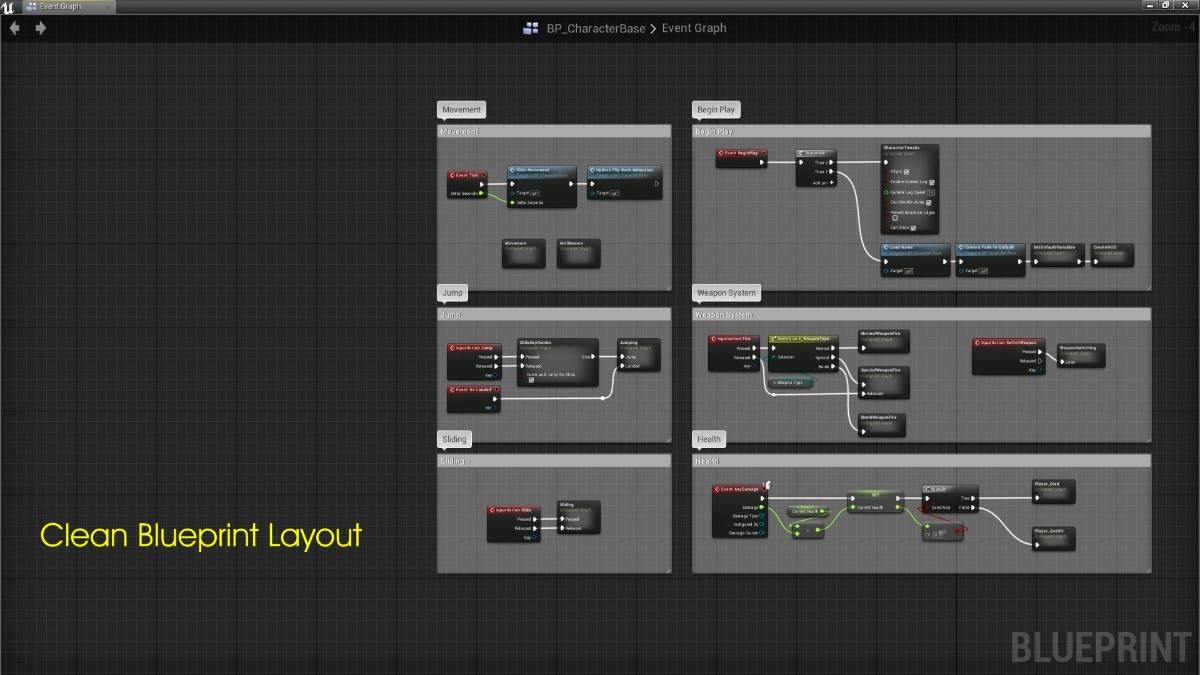Select the Weapon Type variable node

coord(792,383)
